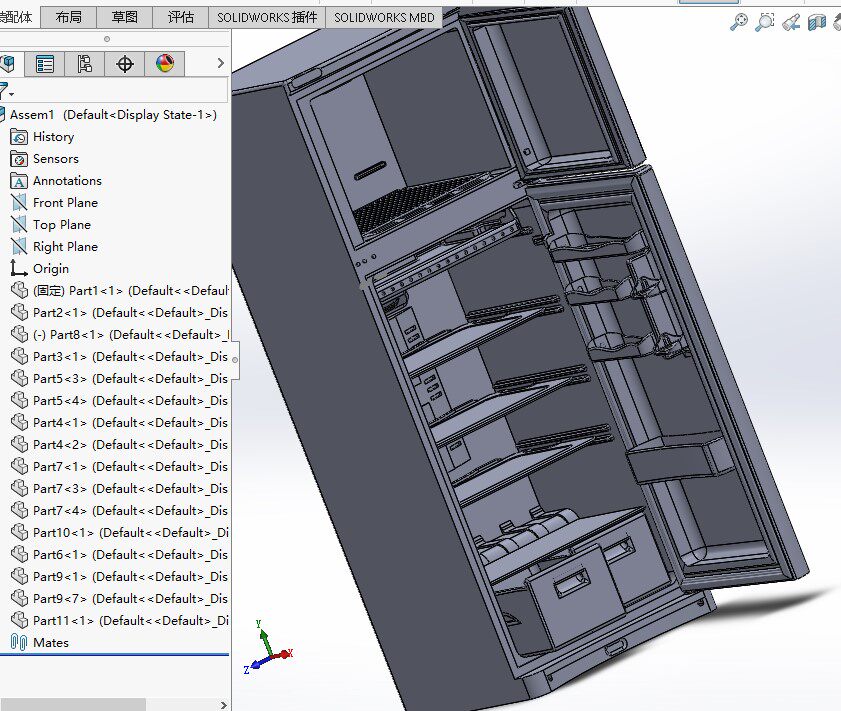Screen dimensions: 841x711
Task: Open the SOLIDWORKS 插件 add-ins tab
Action: click(x=267, y=16)
